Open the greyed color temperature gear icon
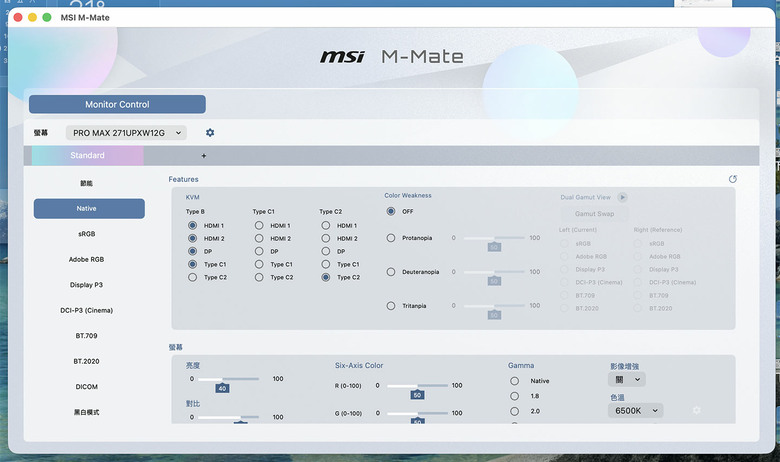Screen dimensions: 780x462 (x=696, y=410)
